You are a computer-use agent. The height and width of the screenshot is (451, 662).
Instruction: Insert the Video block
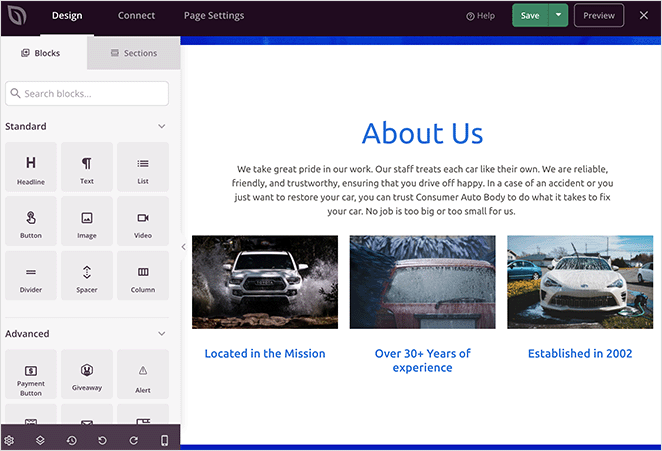143,222
